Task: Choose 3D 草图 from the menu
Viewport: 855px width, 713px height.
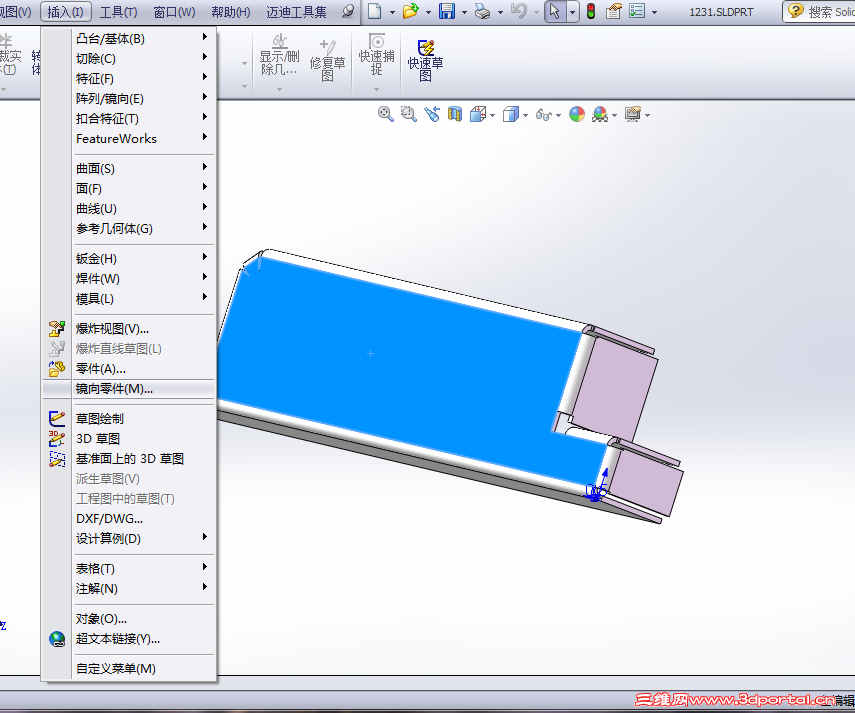Action: click(x=129, y=439)
